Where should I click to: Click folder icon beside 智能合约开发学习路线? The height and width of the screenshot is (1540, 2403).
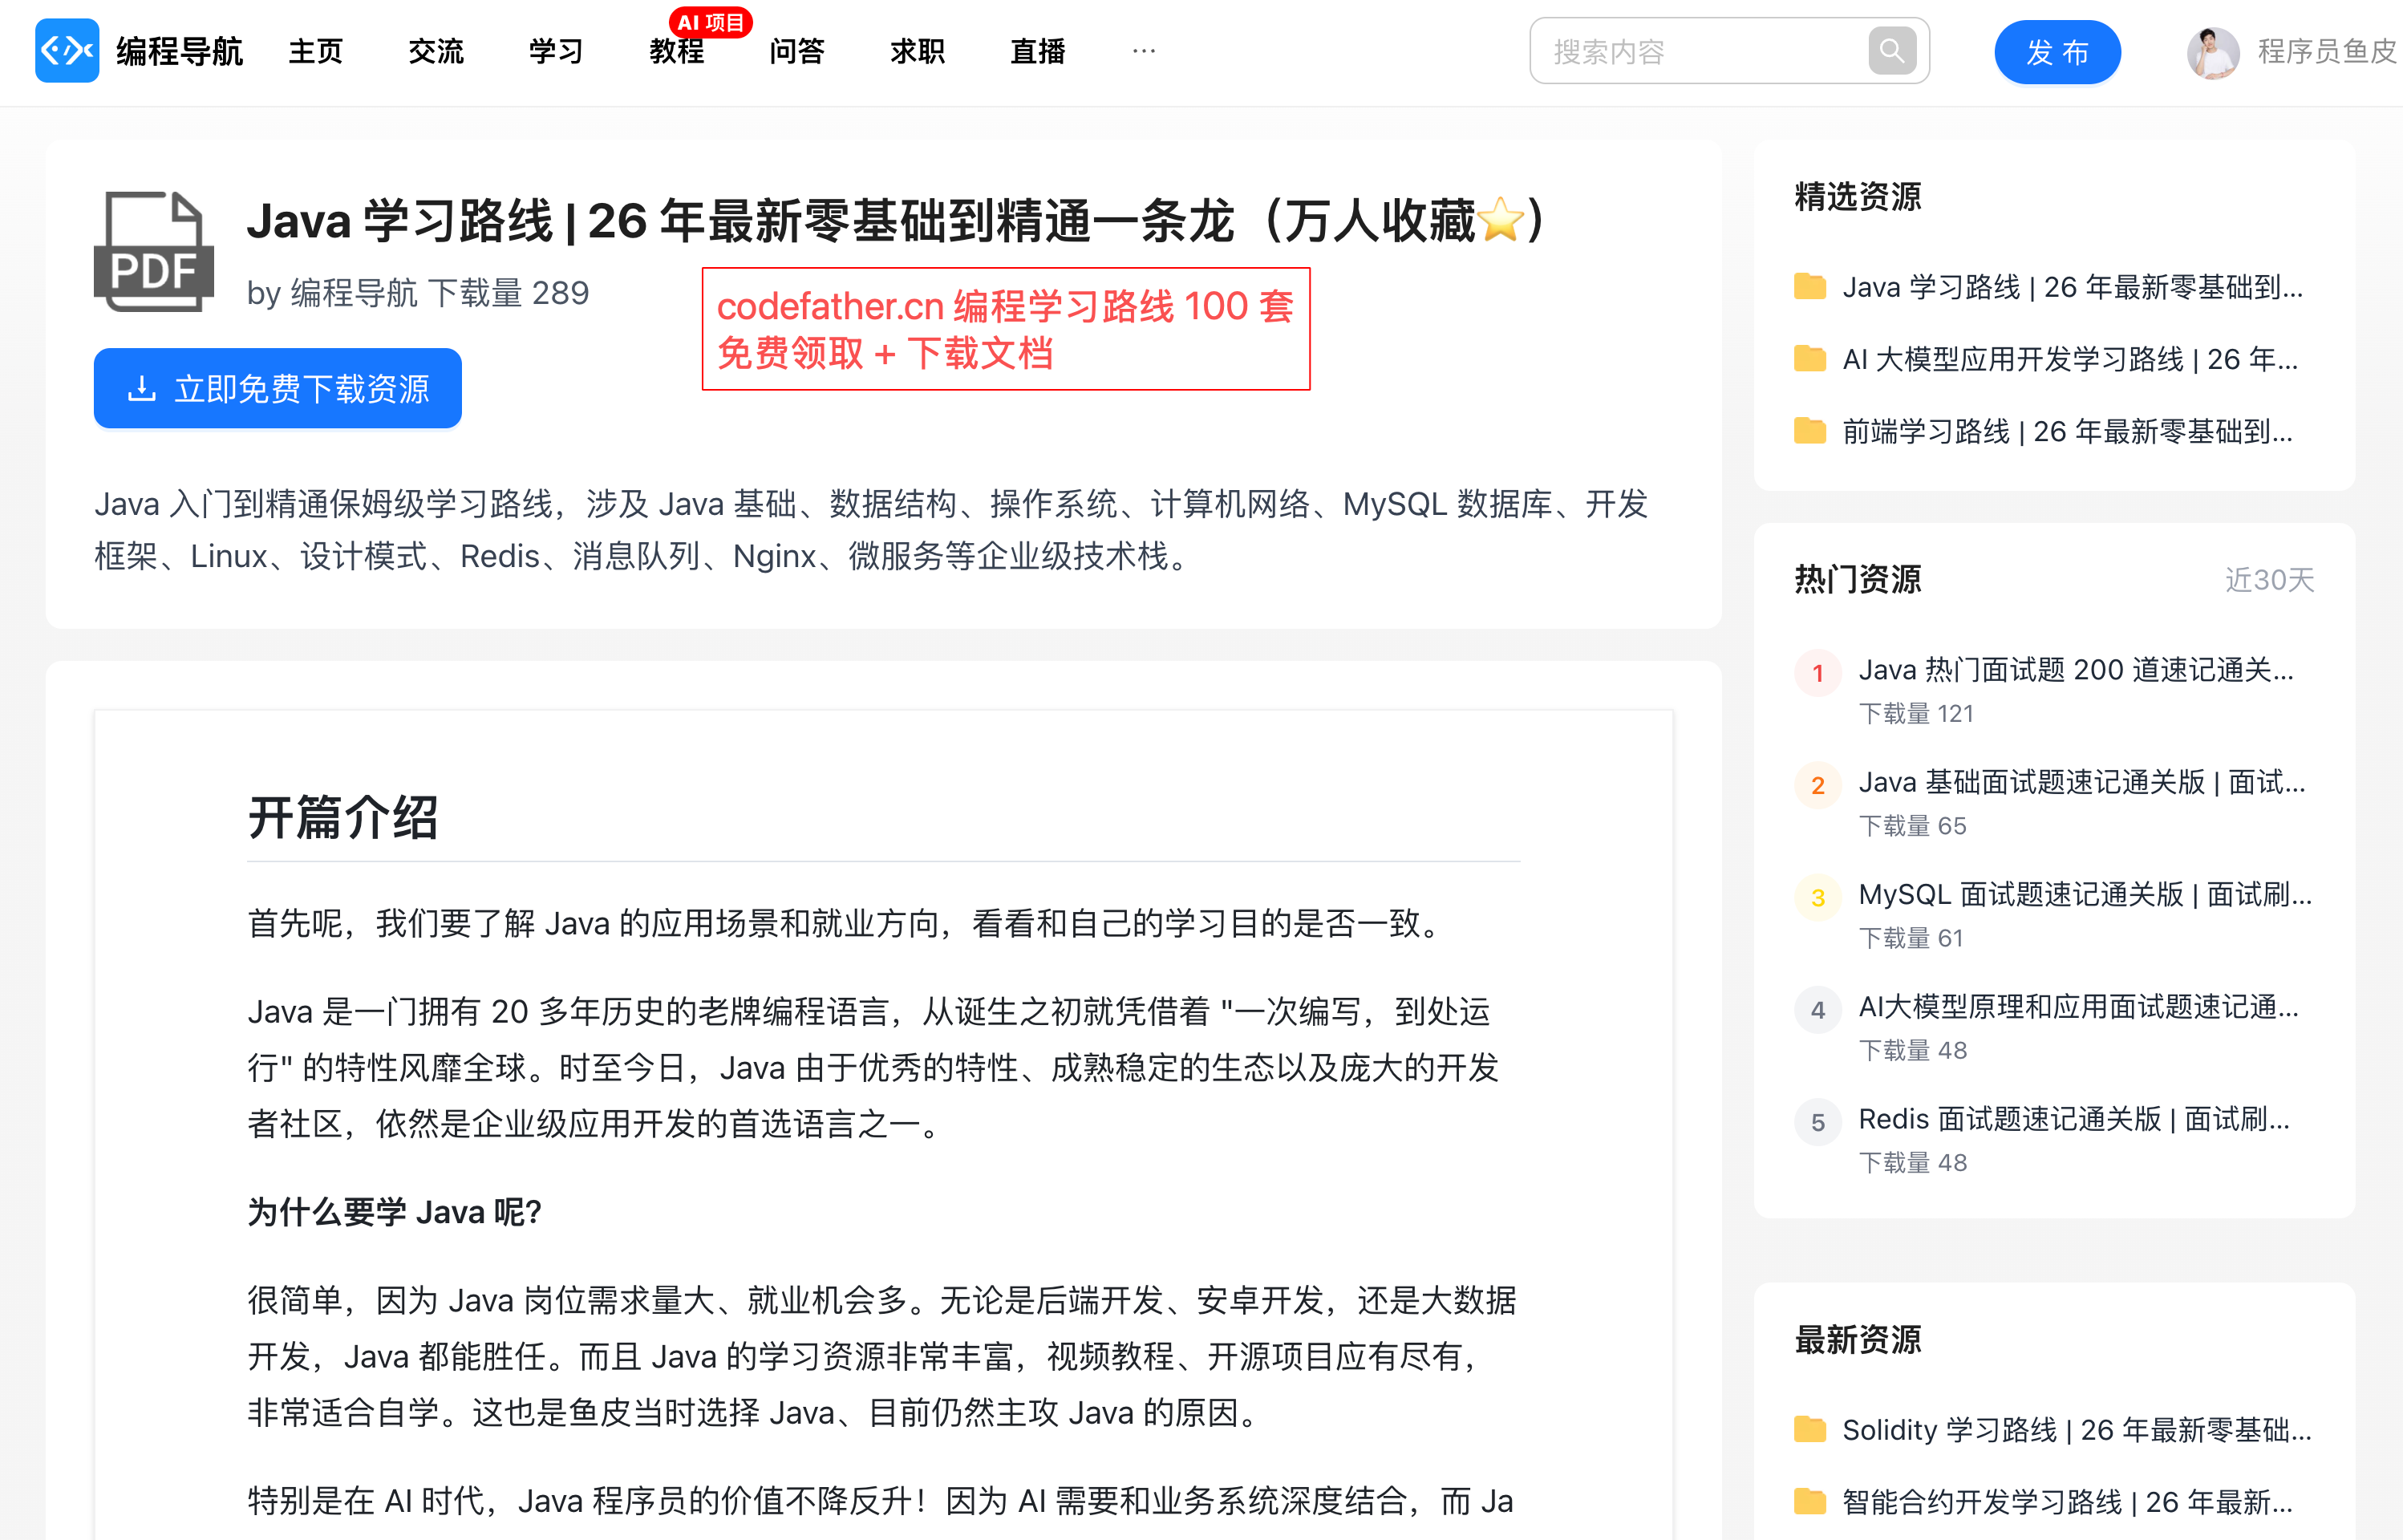[x=1809, y=1502]
